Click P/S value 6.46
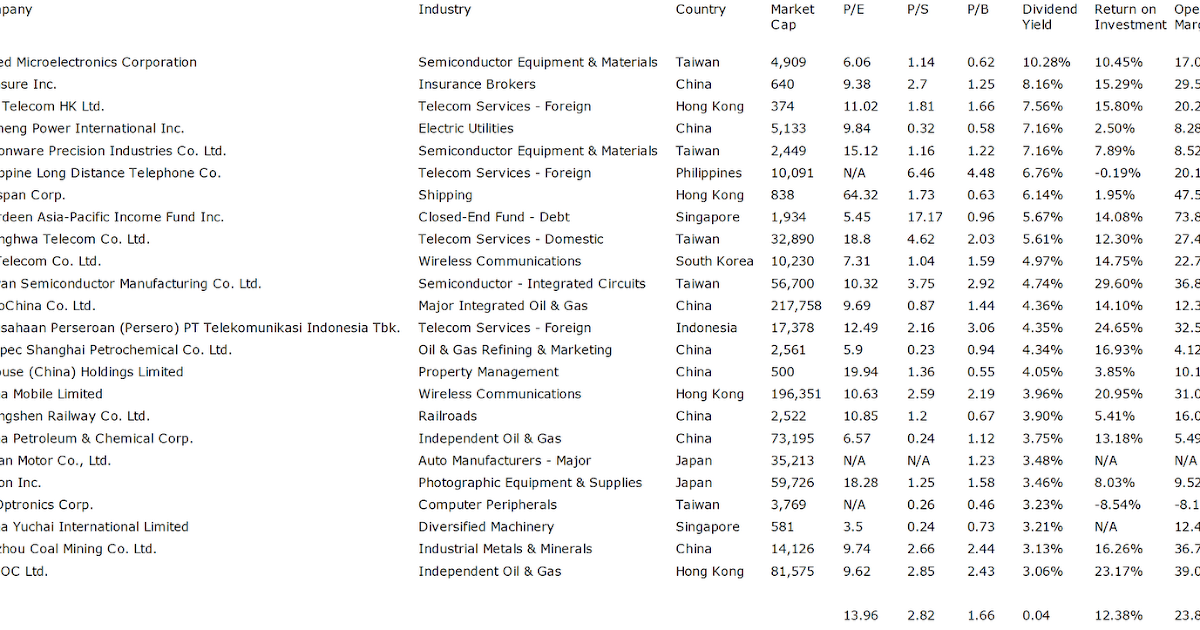Image resolution: width=1200 pixels, height=630 pixels. click(920, 173)
